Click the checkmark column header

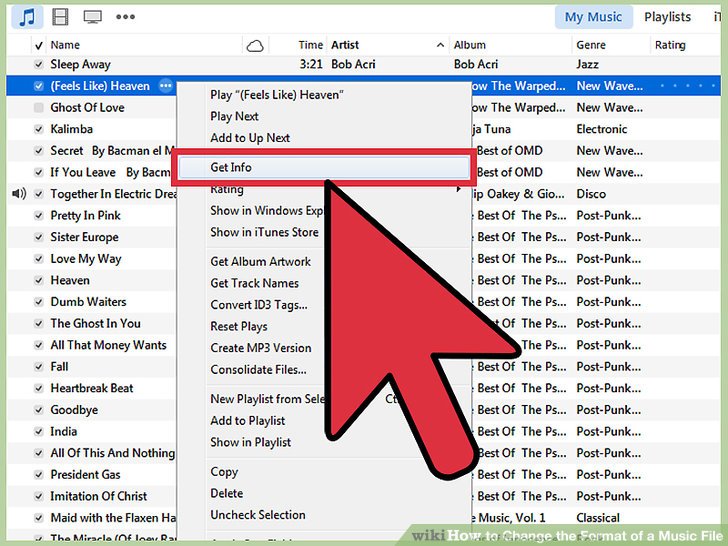click(39, 46)
